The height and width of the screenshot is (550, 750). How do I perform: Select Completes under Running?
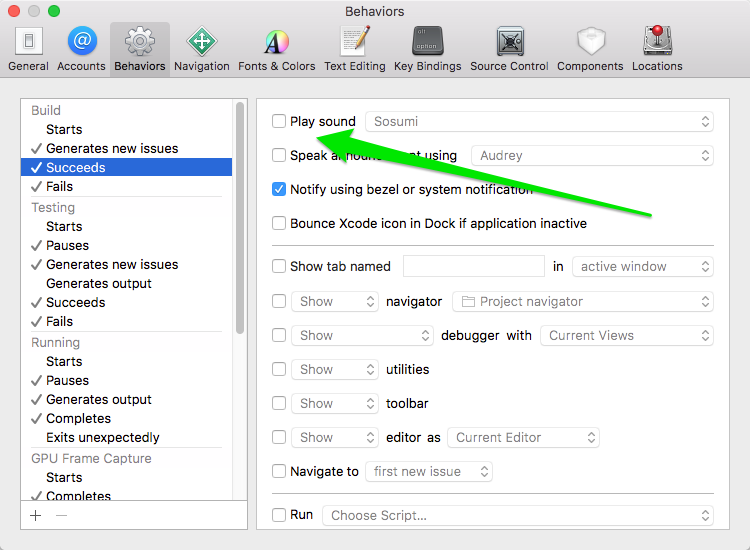(x=127, y=418)
